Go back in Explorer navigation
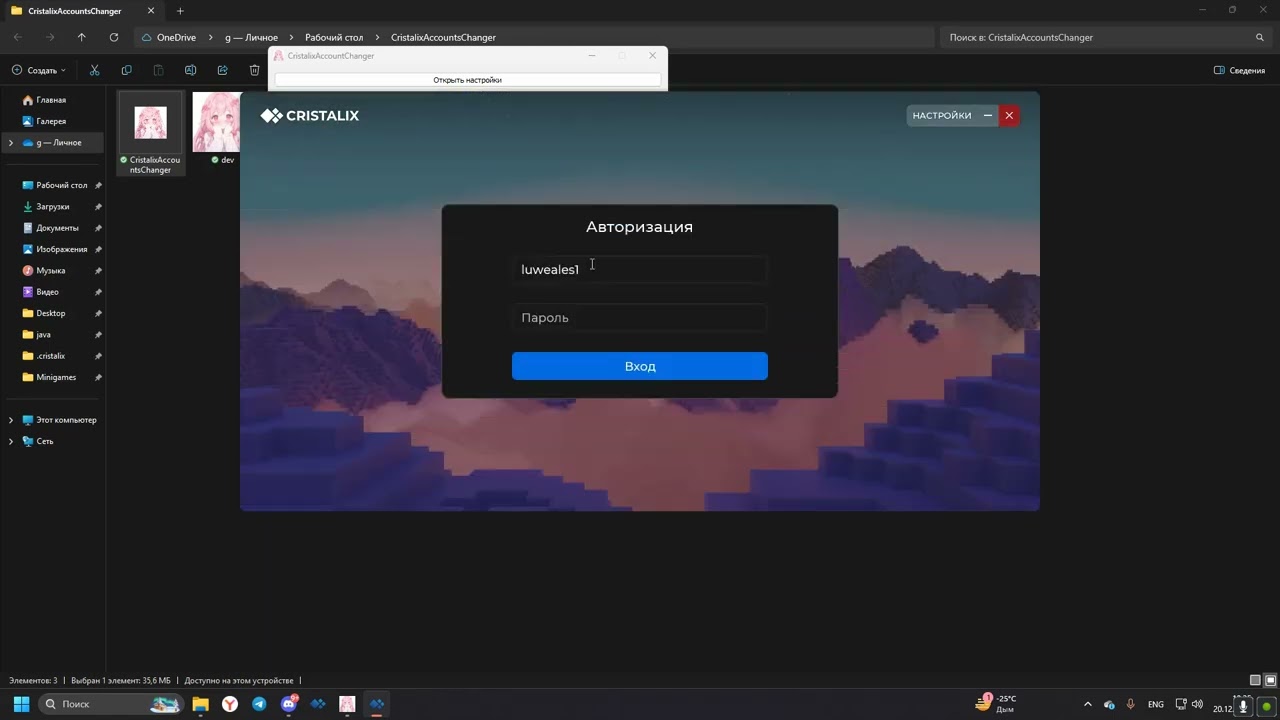Image resolution: width=1280 pixels, height=720 pixels. (18, 37)
